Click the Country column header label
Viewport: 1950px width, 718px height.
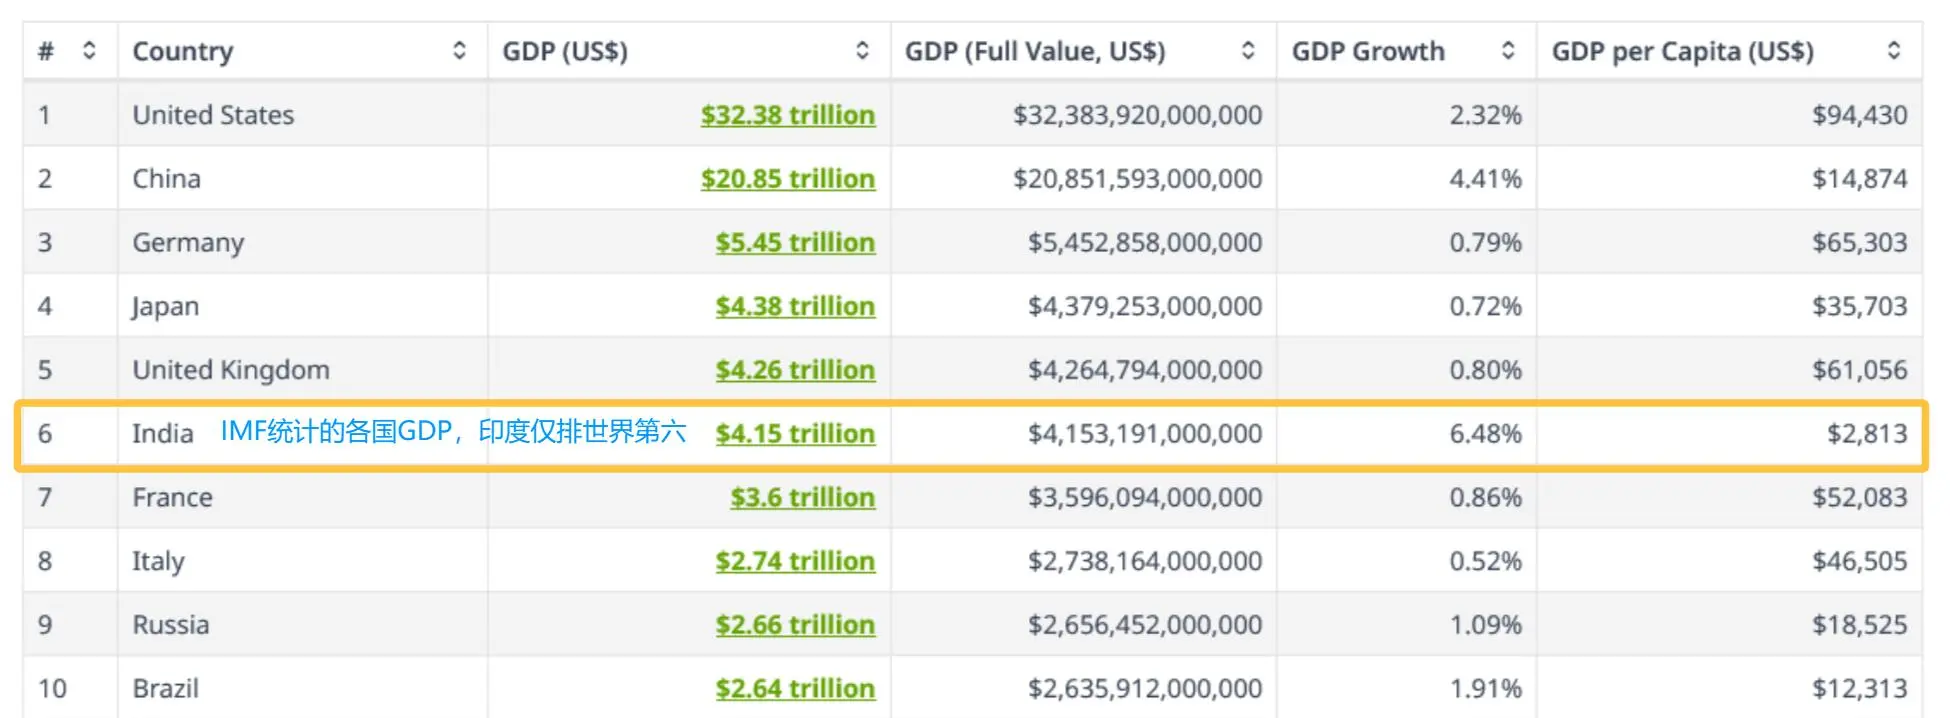[183, 51]
